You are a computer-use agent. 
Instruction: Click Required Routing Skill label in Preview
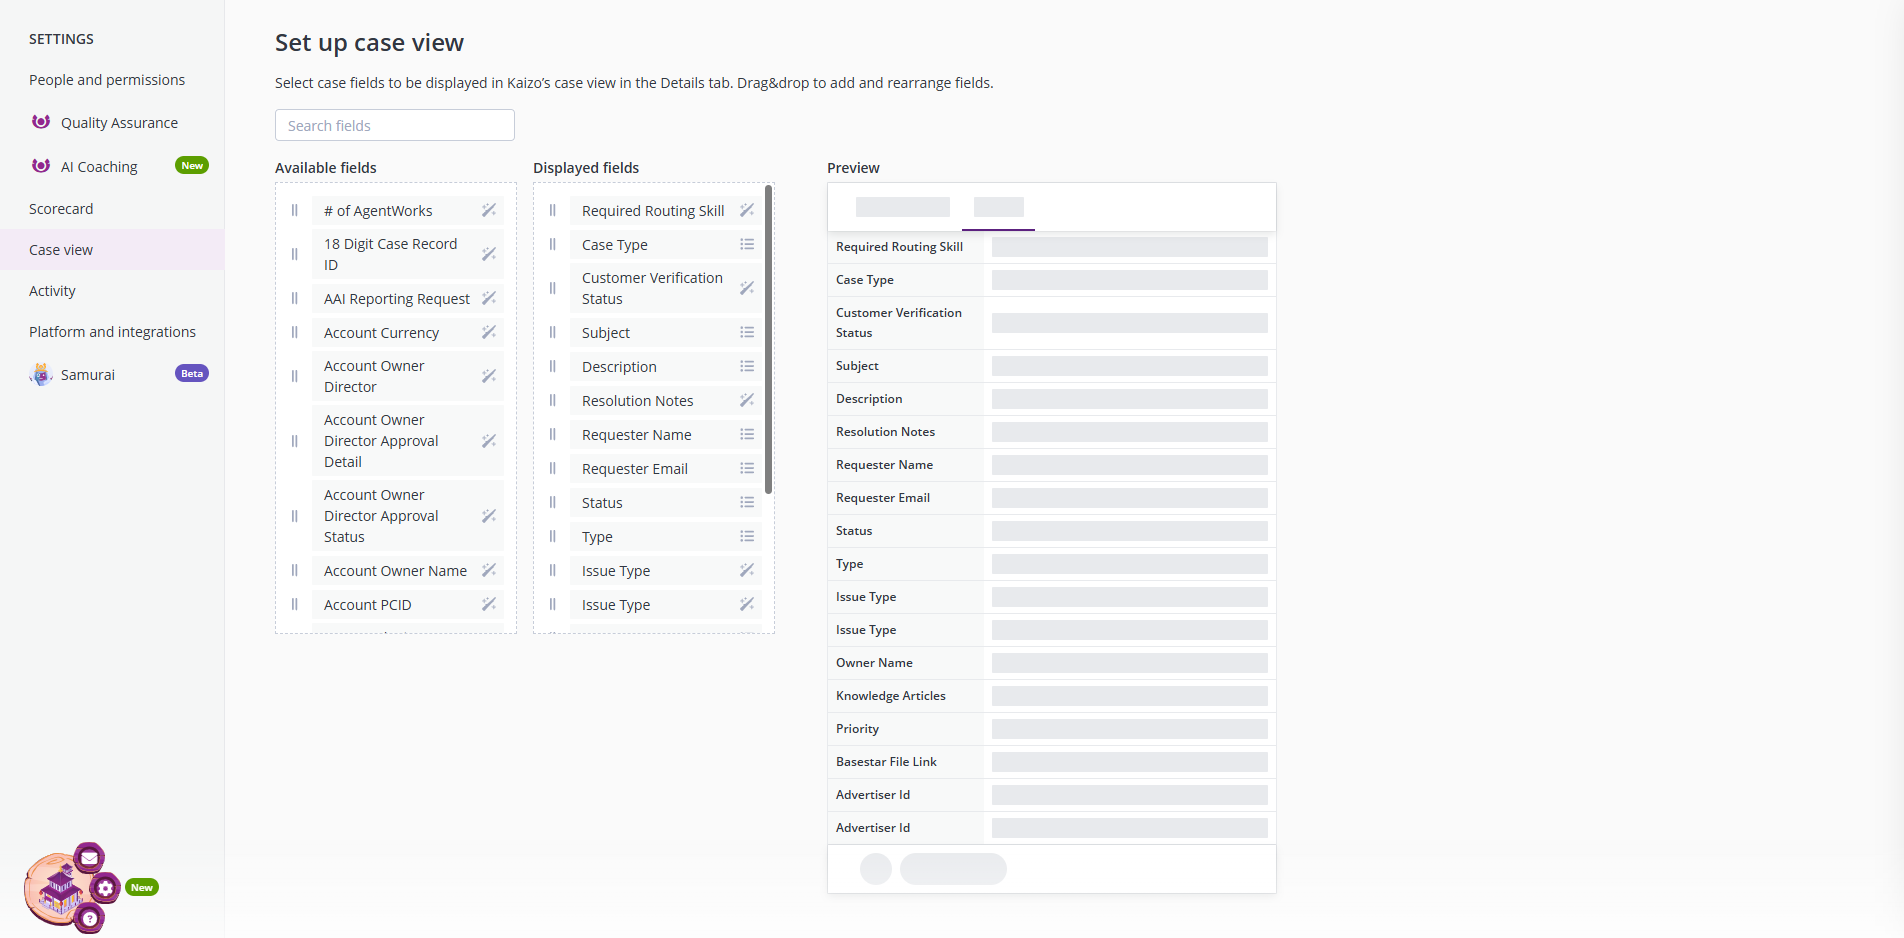[x=899, y=247]
